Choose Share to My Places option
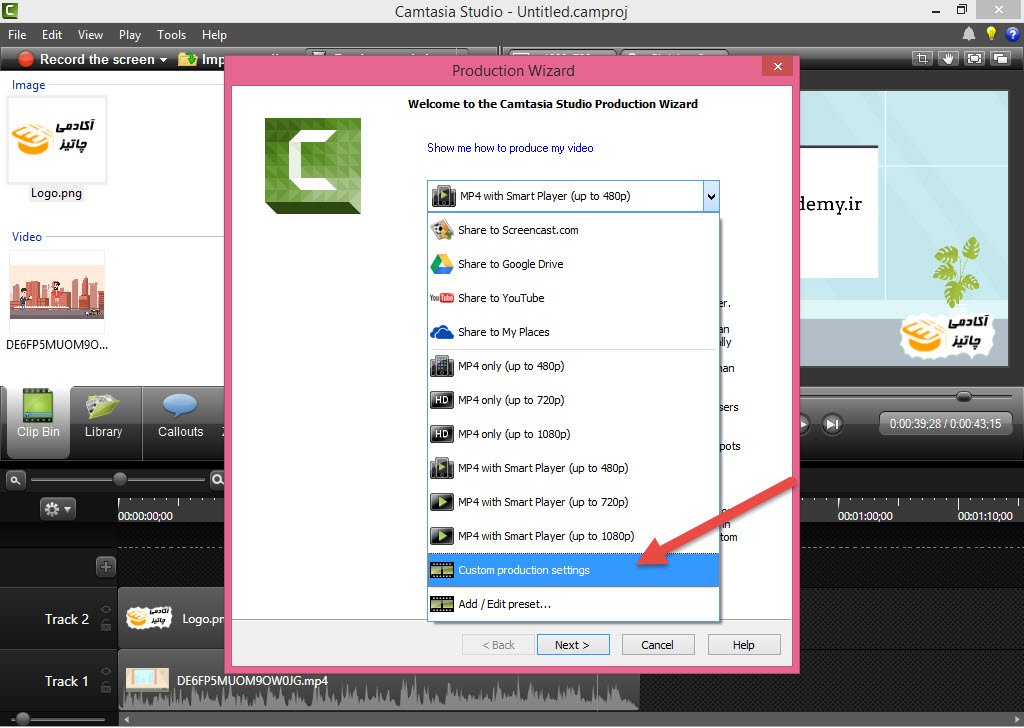This screenshot has height=728, width=1024. tap(573, 332)
